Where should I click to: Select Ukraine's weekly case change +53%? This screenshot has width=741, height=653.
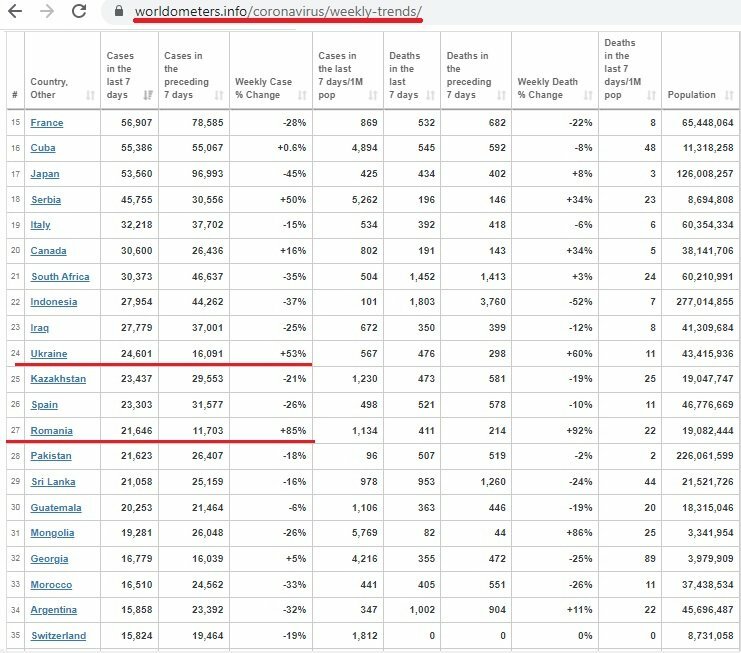click(x=293, y=354)
